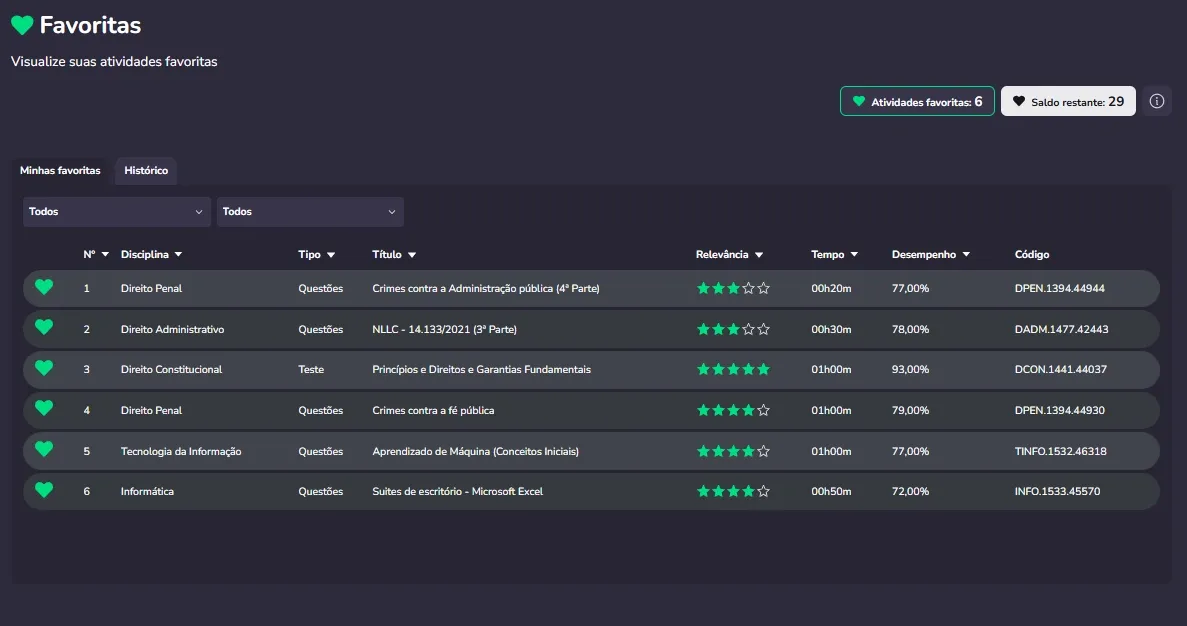
Task: Sort by Tipo column header
Action: coord(316,254)
